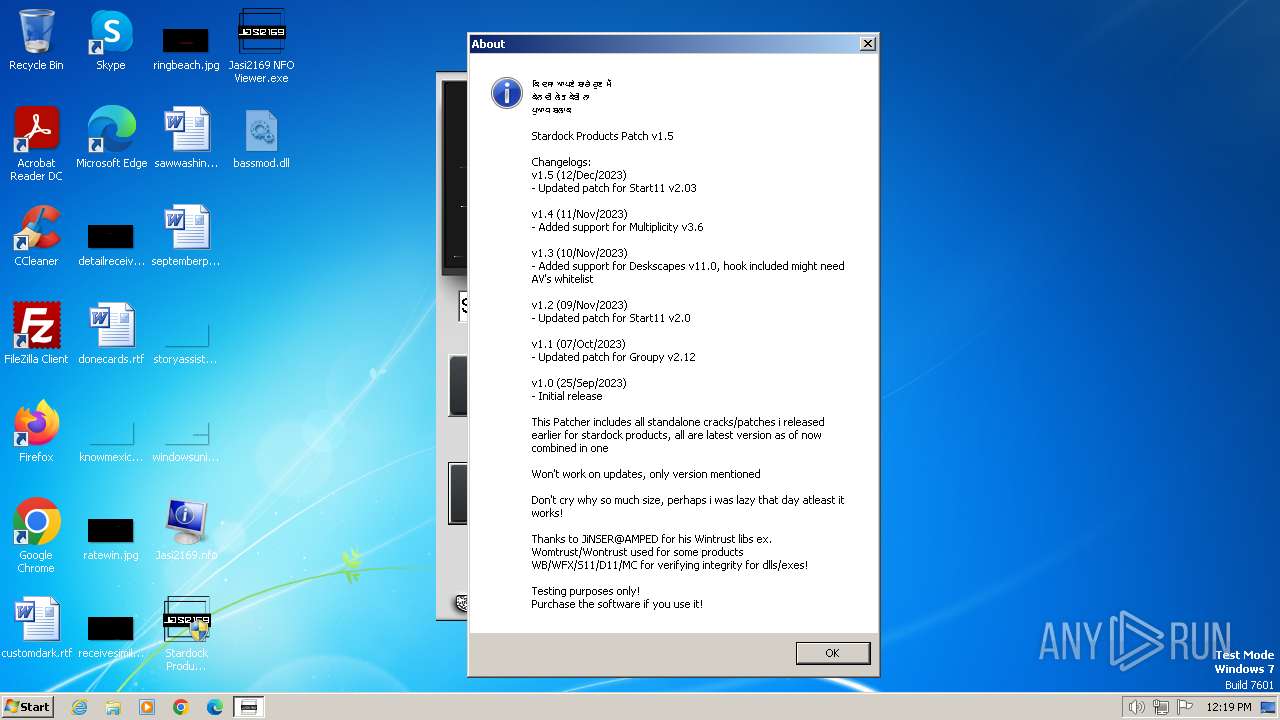This screenshot has width=1280, height=720.
Task: Close the About dialog window
Action: 868,44
